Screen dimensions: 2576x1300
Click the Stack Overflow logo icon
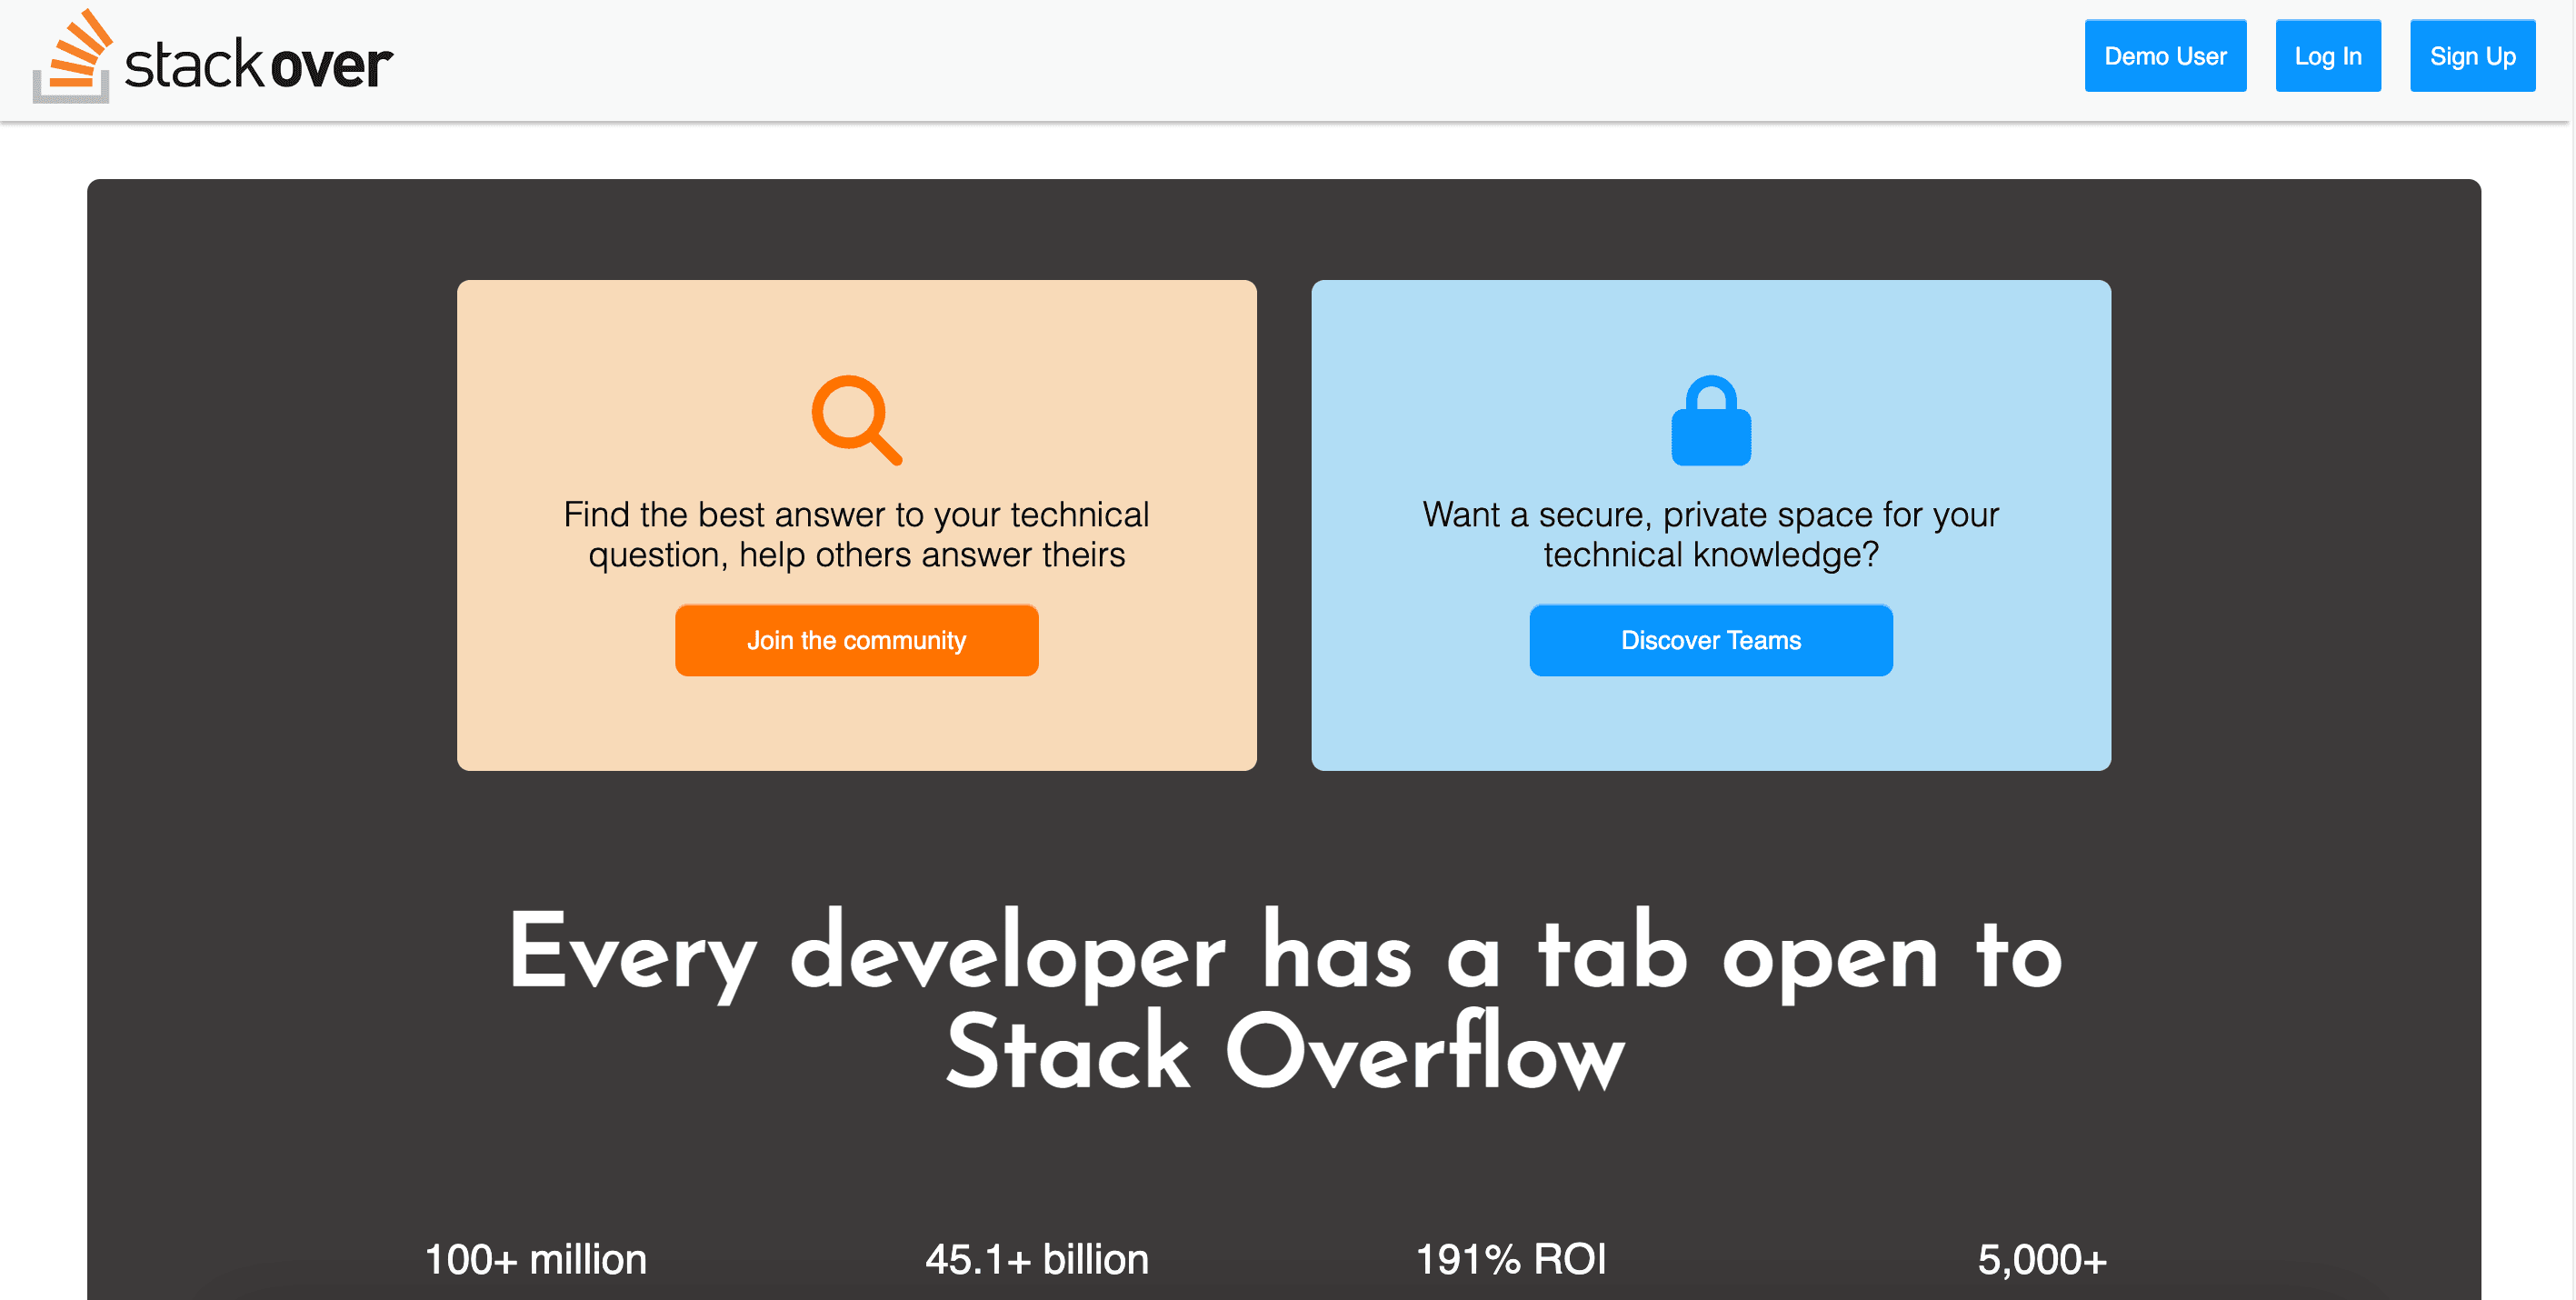tap(72, 56)
